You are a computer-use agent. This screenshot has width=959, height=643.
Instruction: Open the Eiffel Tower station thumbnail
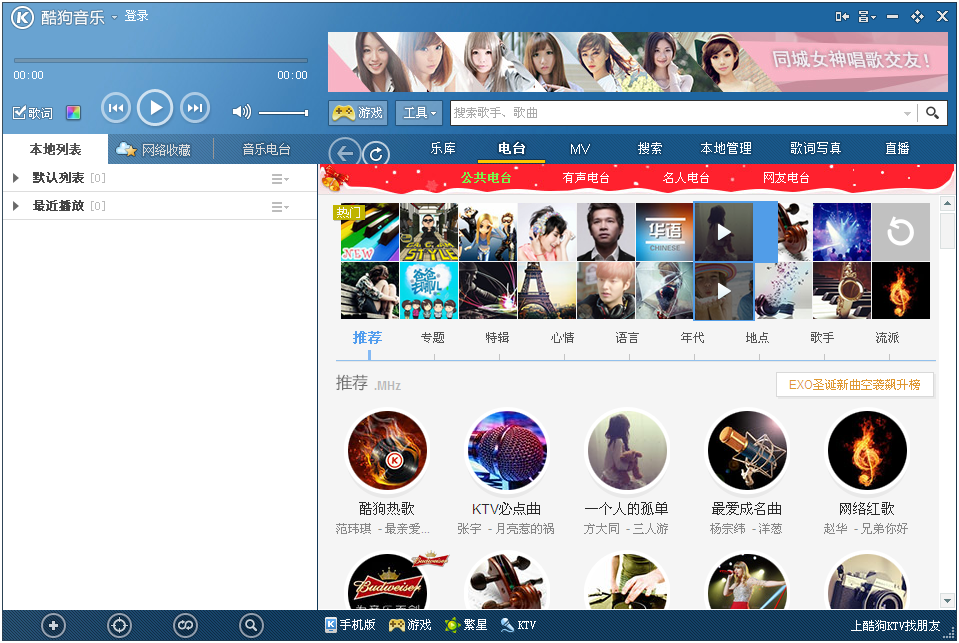[547, 291]
